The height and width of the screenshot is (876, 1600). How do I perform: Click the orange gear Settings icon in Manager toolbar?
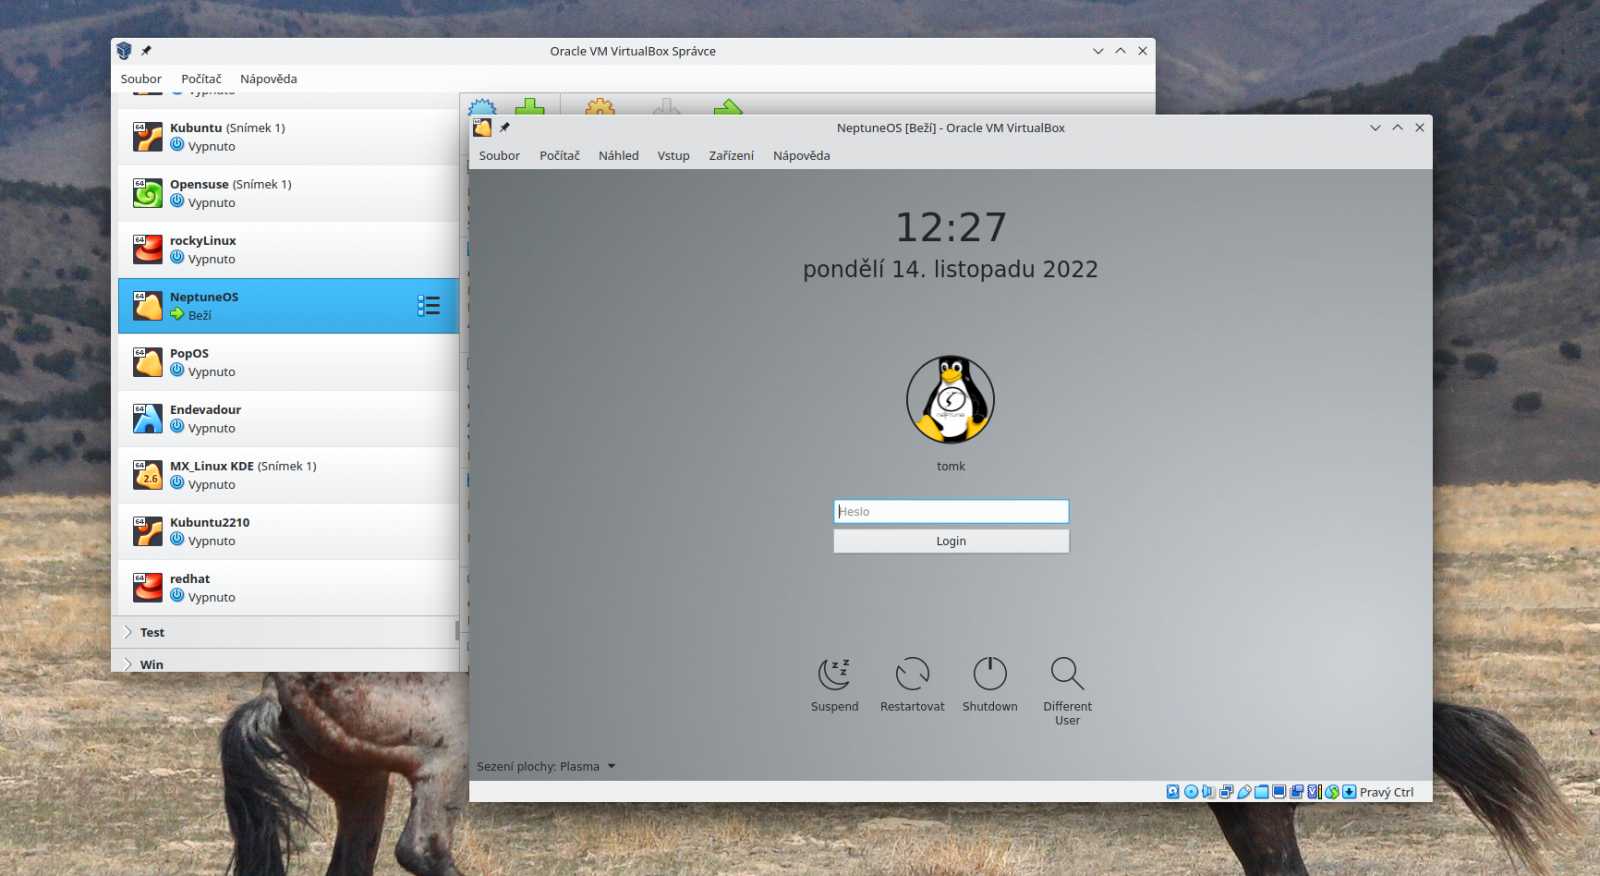[600, 107]
